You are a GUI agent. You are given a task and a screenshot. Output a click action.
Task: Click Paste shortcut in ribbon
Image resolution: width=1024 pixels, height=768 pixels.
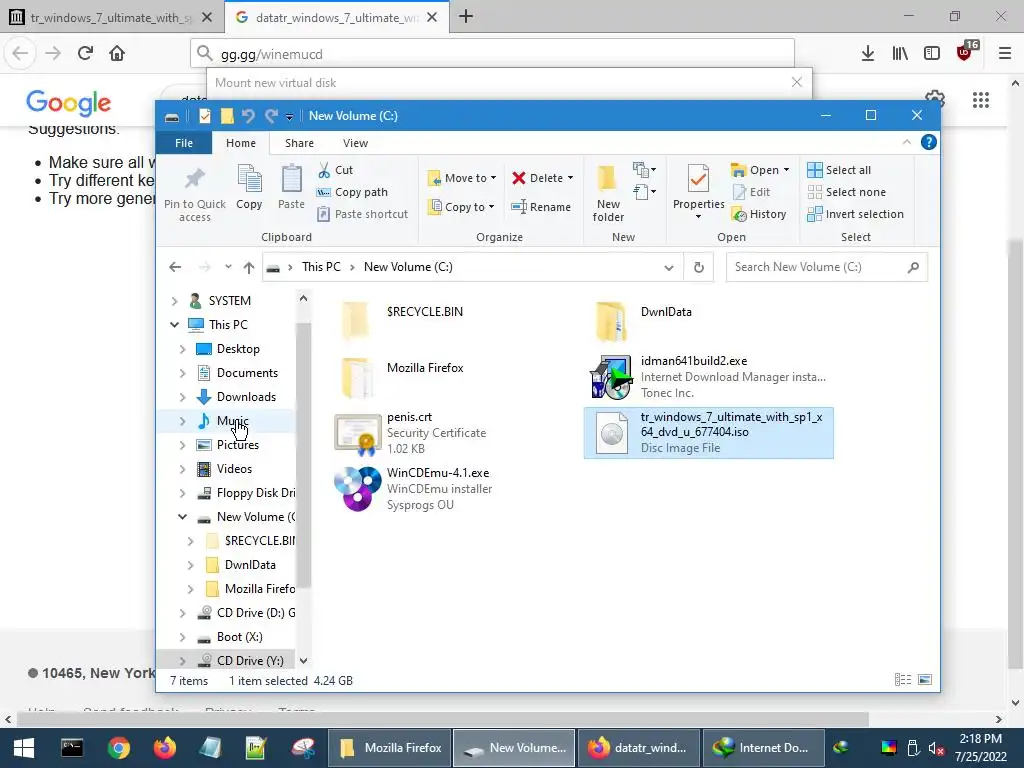[362, 214]
